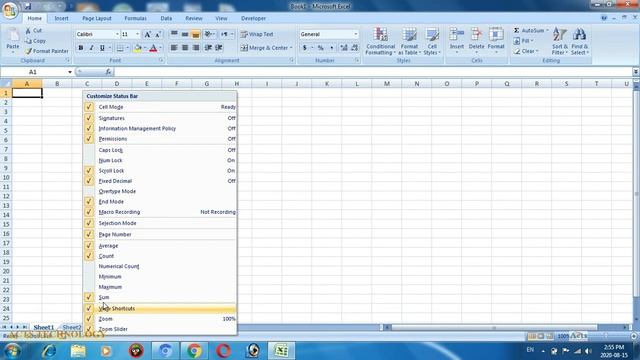640x360 pixels.
Task: Apply the Fill Color bucket
Action: (138, 48)
